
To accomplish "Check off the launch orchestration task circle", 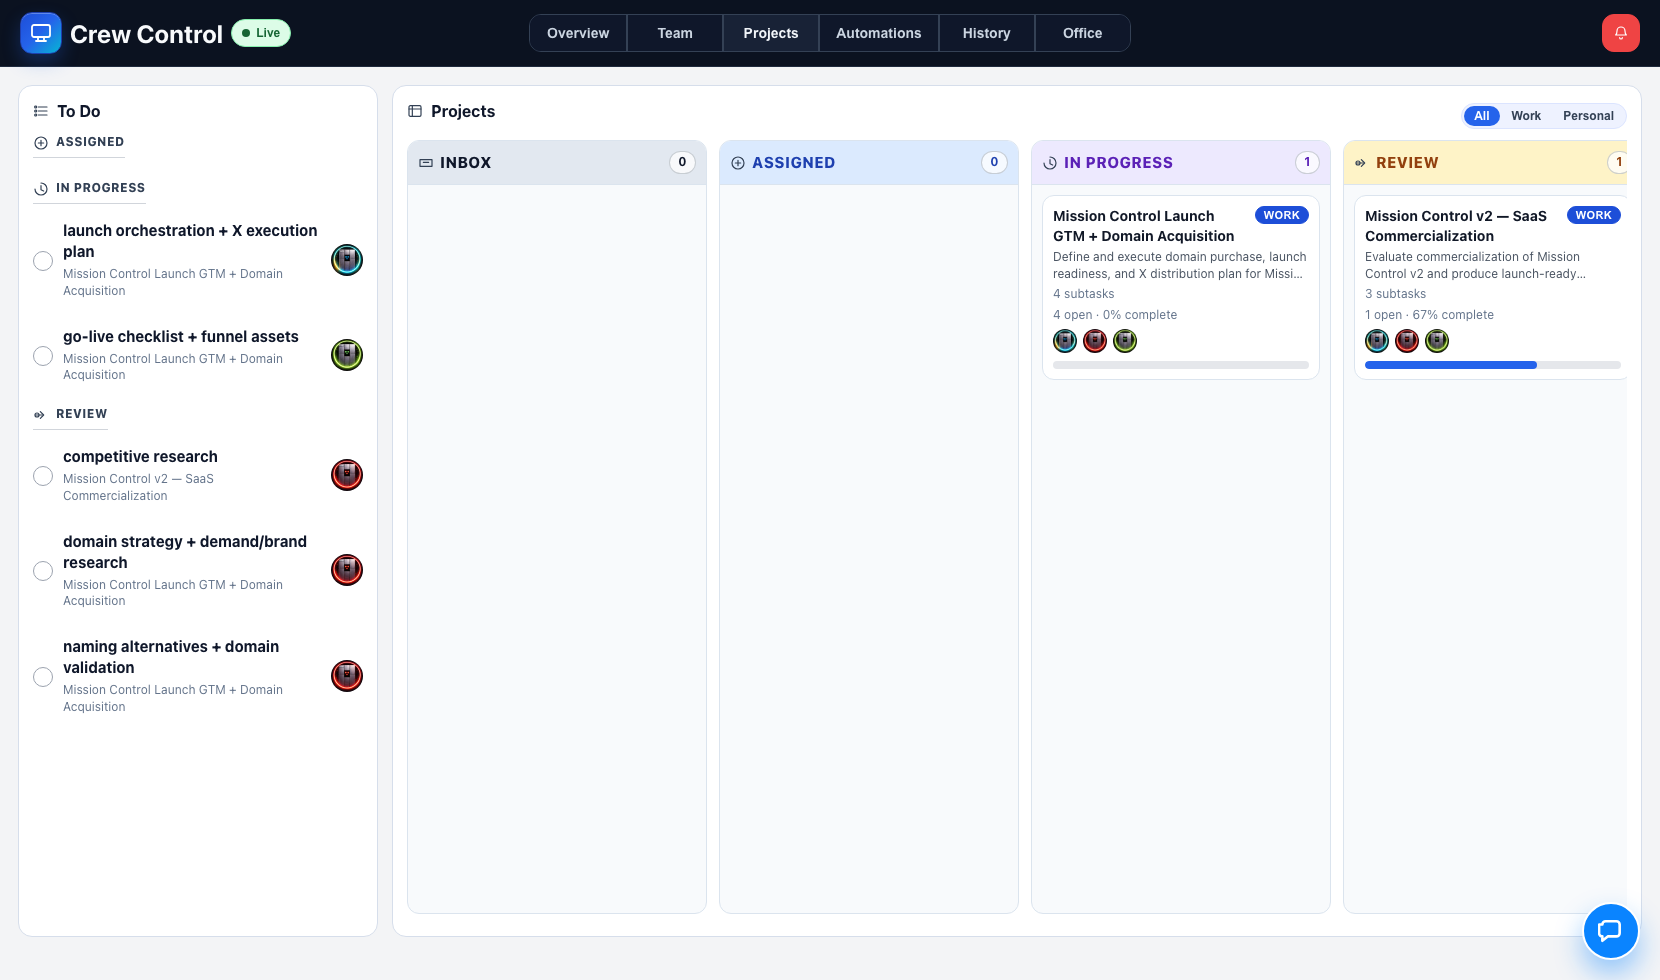I will click(x=43, y=261).
